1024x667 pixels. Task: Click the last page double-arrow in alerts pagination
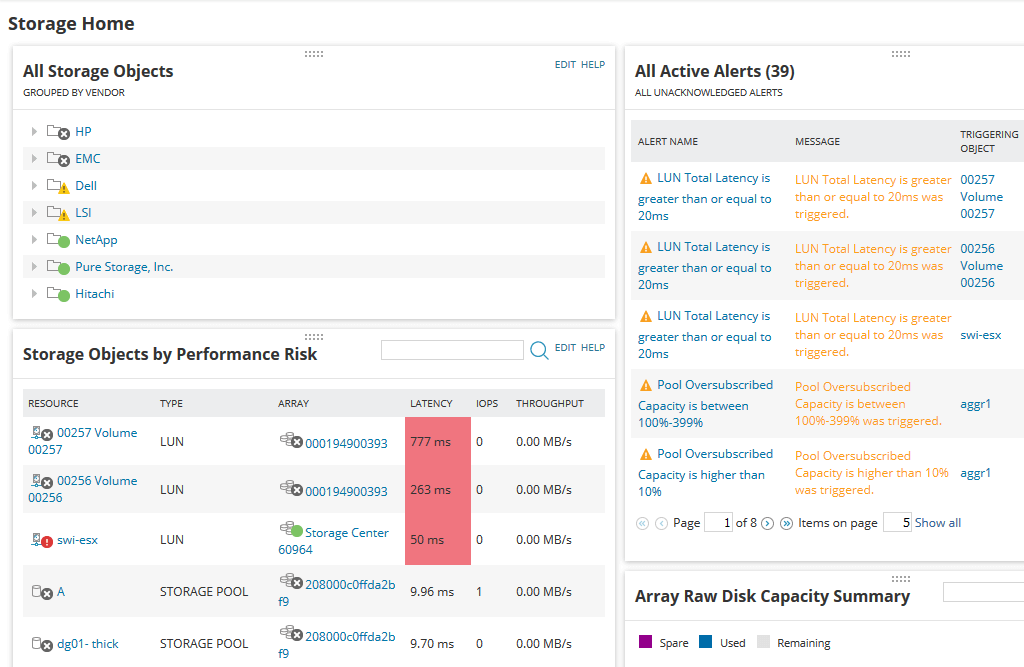click(786, 522)
